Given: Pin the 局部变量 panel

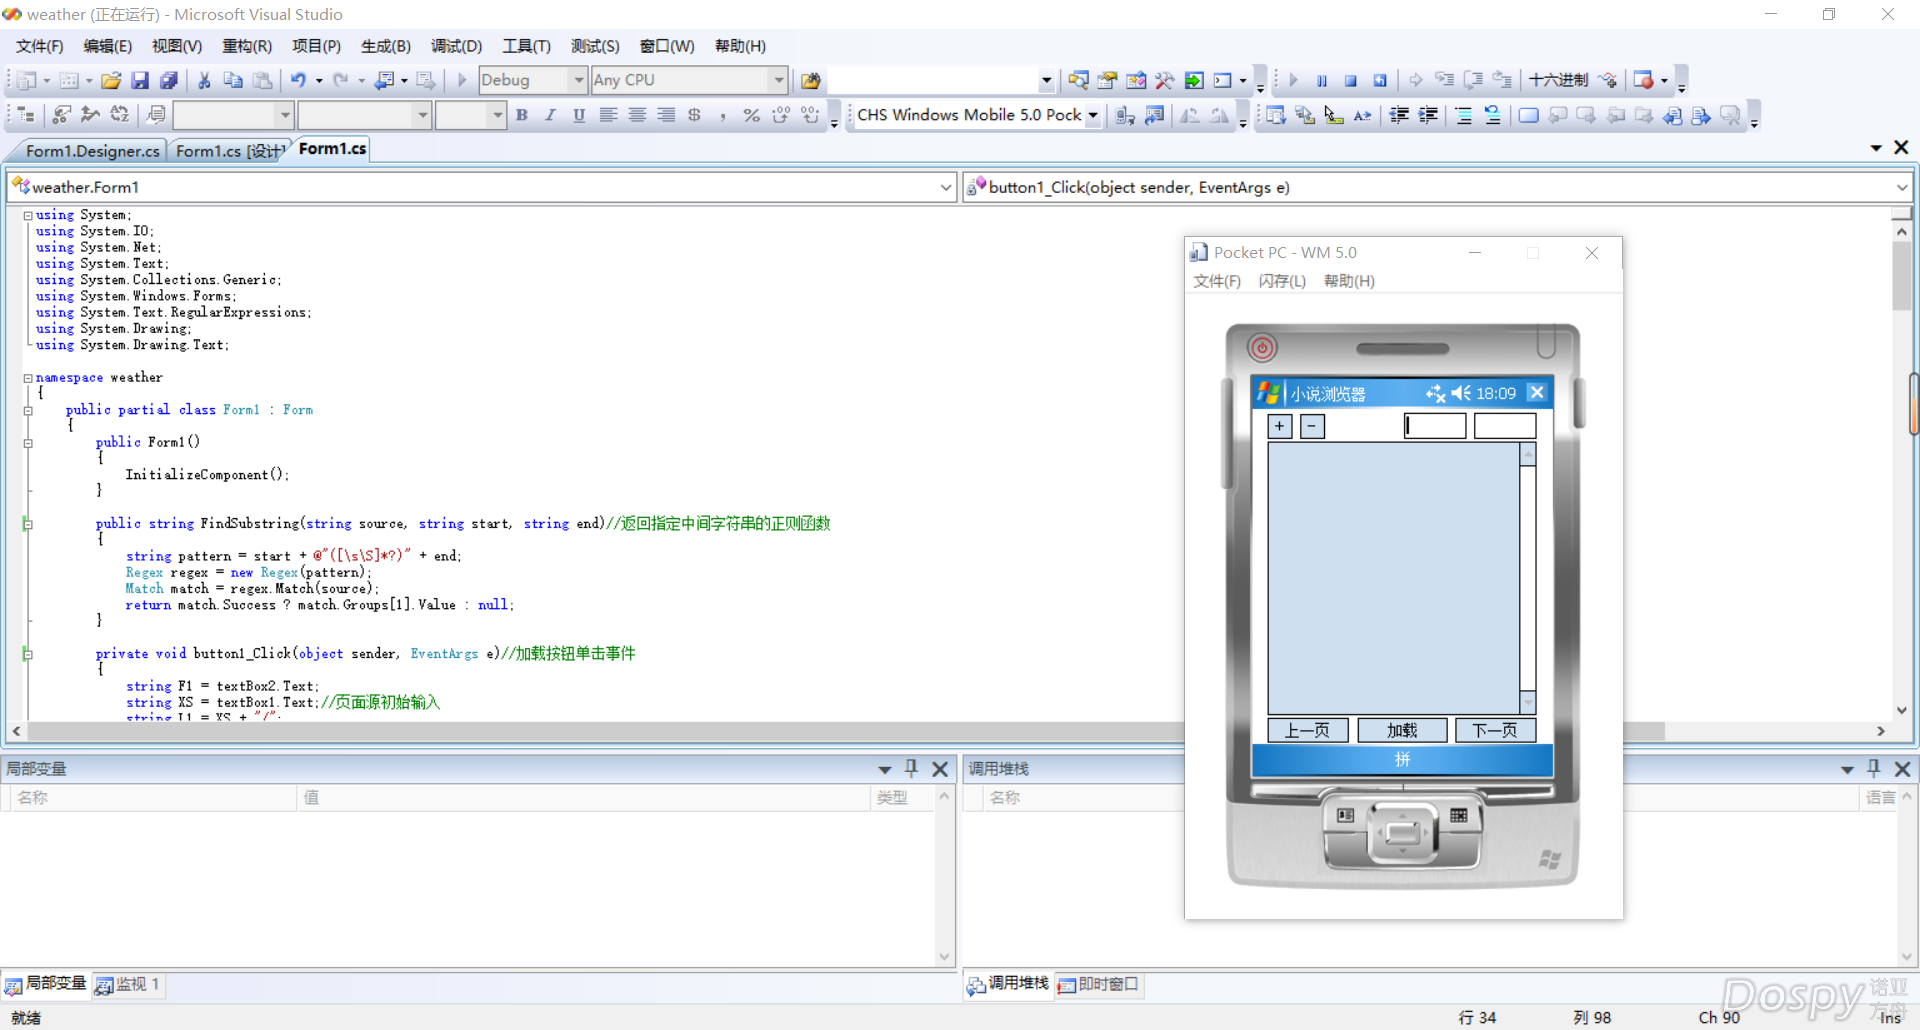Looking at the screenshot, I should tap(911, 768).
